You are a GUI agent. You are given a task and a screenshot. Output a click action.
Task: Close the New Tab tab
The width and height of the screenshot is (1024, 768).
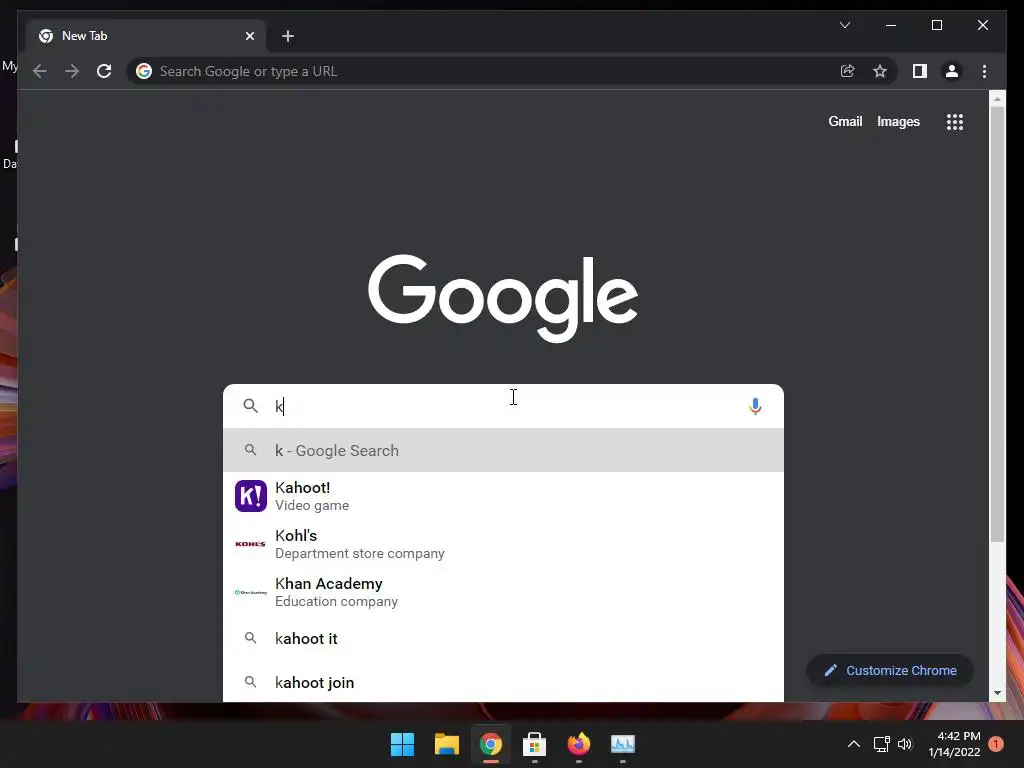pos(249,36)
